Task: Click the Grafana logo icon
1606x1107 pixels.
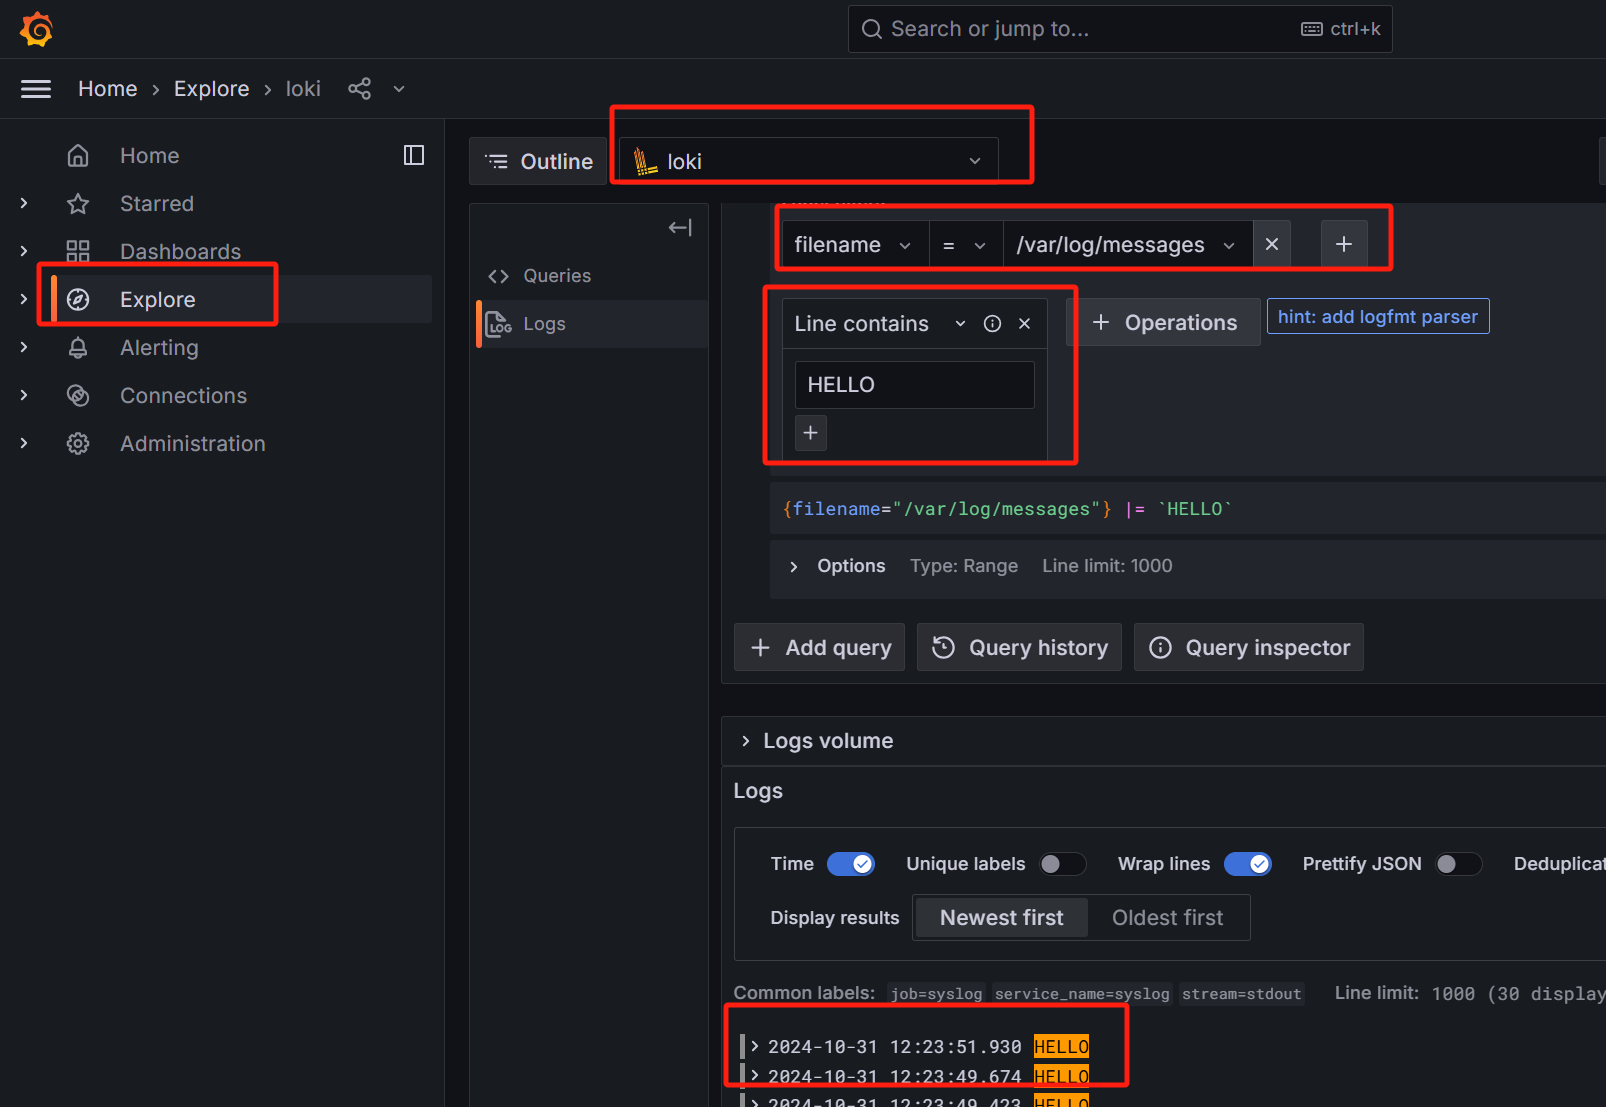Action: click(x=37, y=29)
